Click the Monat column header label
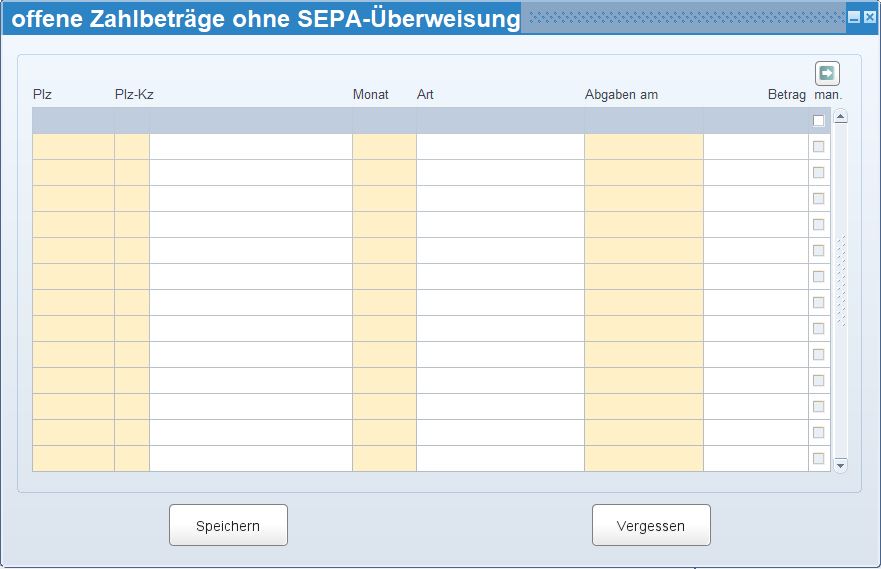 [x=370, y=95]
